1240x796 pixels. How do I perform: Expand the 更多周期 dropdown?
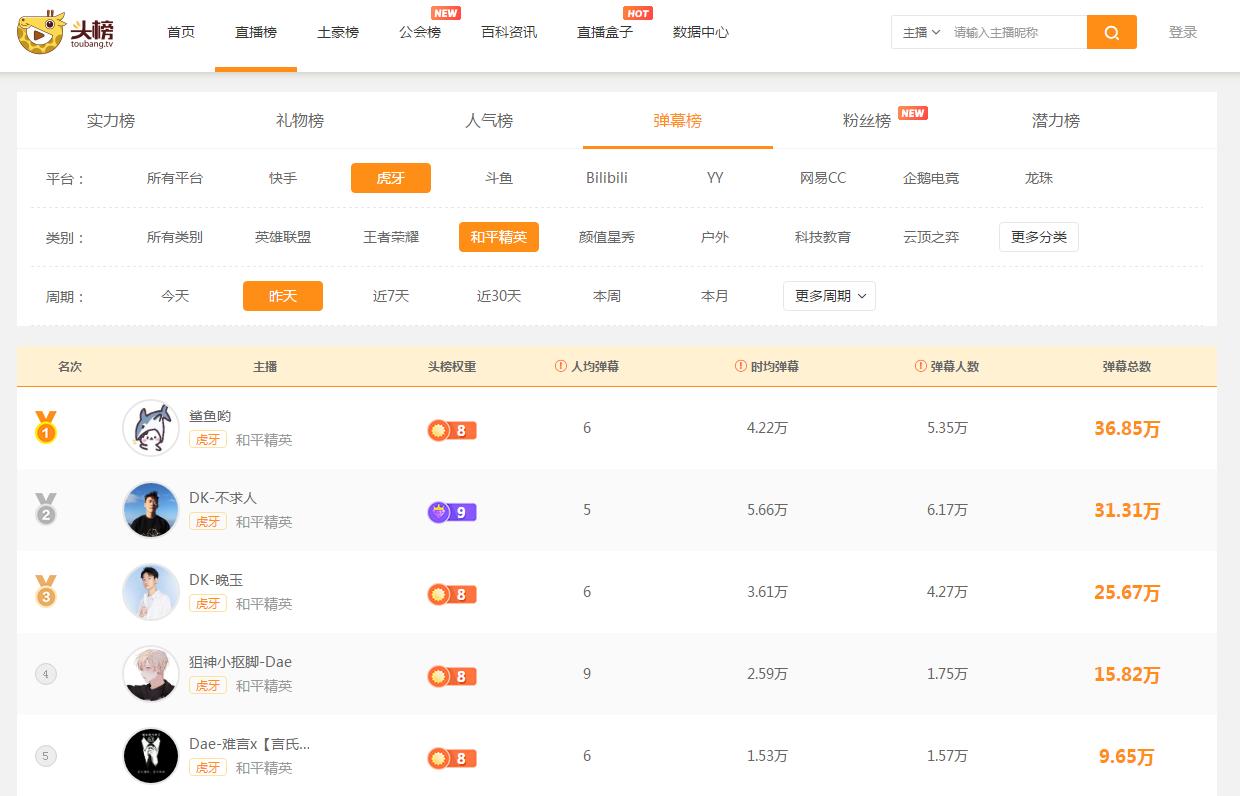click(829, 296)
